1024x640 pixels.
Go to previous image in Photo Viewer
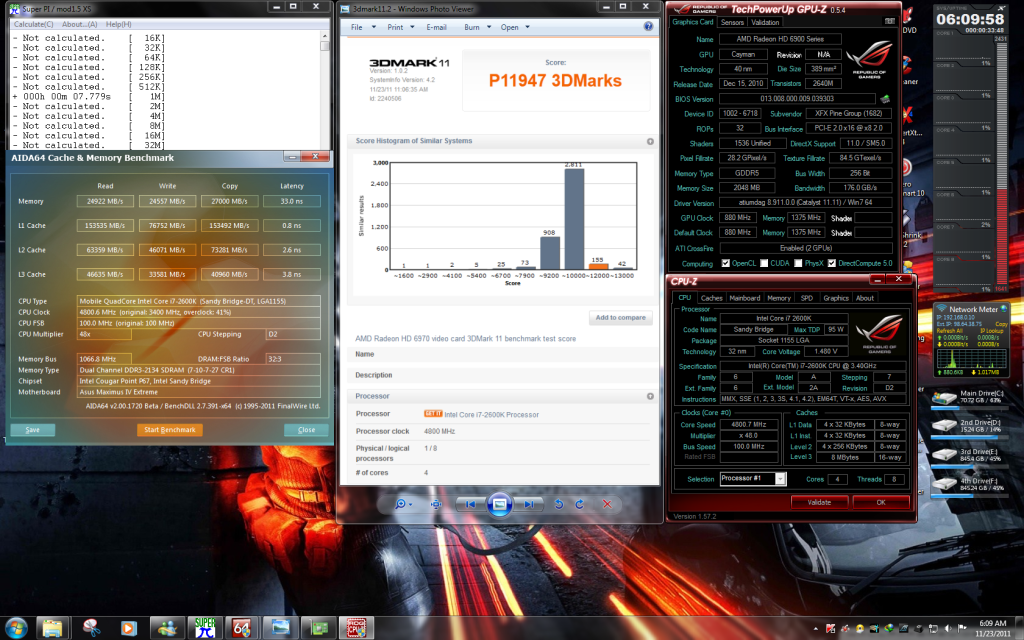(470, 504)
